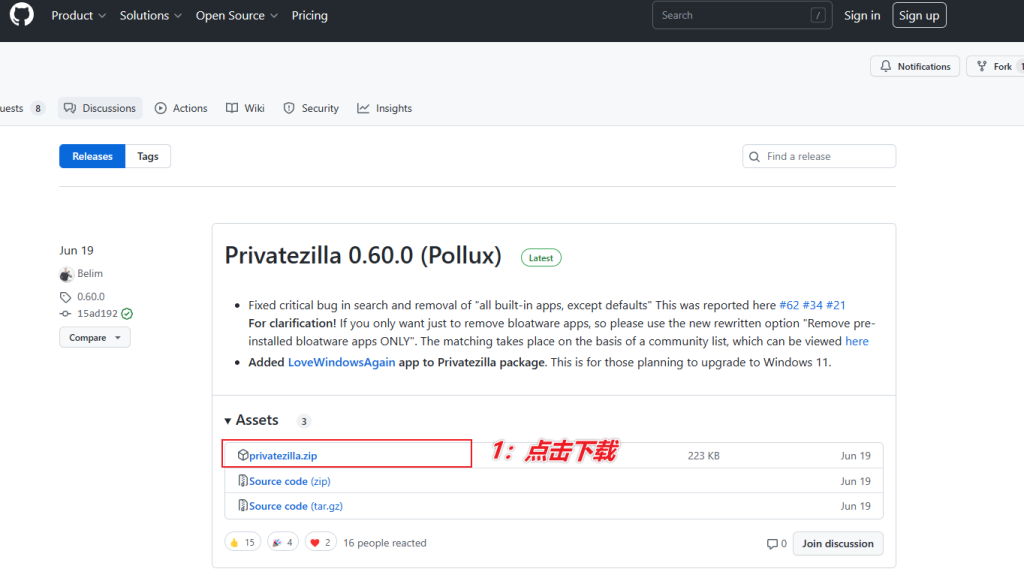Screen dimensions: 1024x575
Task: Click the tag icon beside 0.60.0
Action: tap(65, 297)
